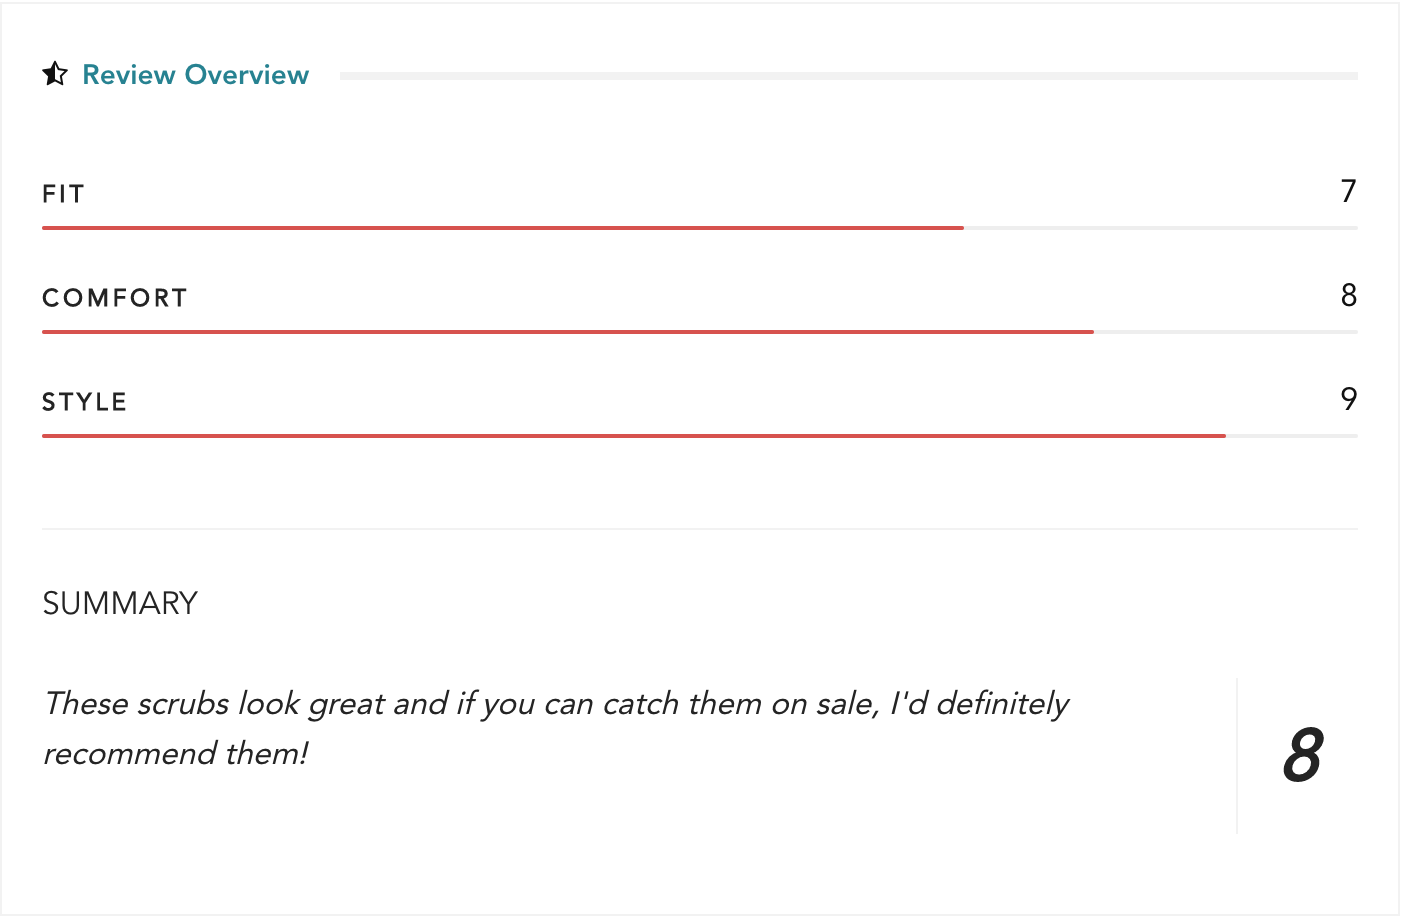Click the horizontal divider above SUMMARY
This screenshot has width=1402, height=916.
(700, 528)
